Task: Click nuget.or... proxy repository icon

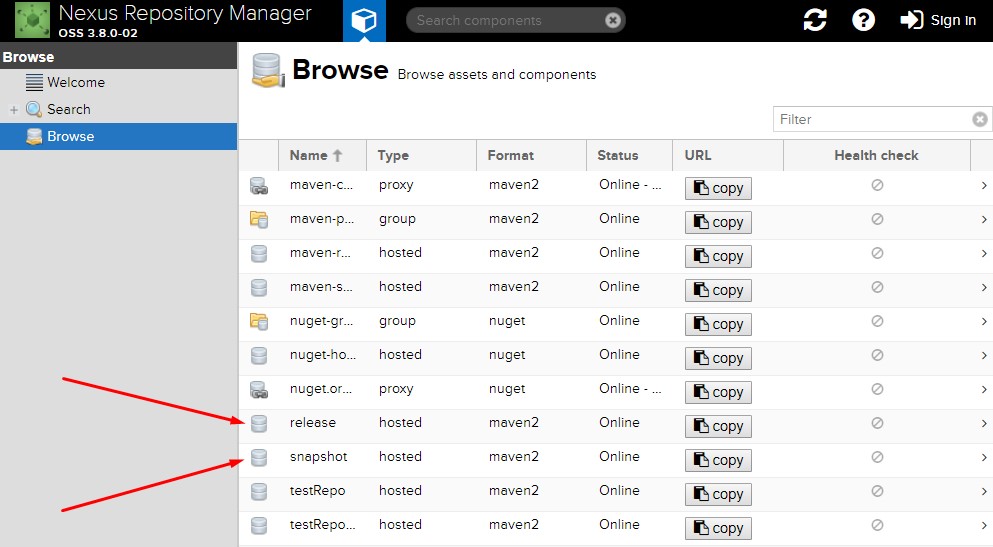Action: click(x=258, y=389)
